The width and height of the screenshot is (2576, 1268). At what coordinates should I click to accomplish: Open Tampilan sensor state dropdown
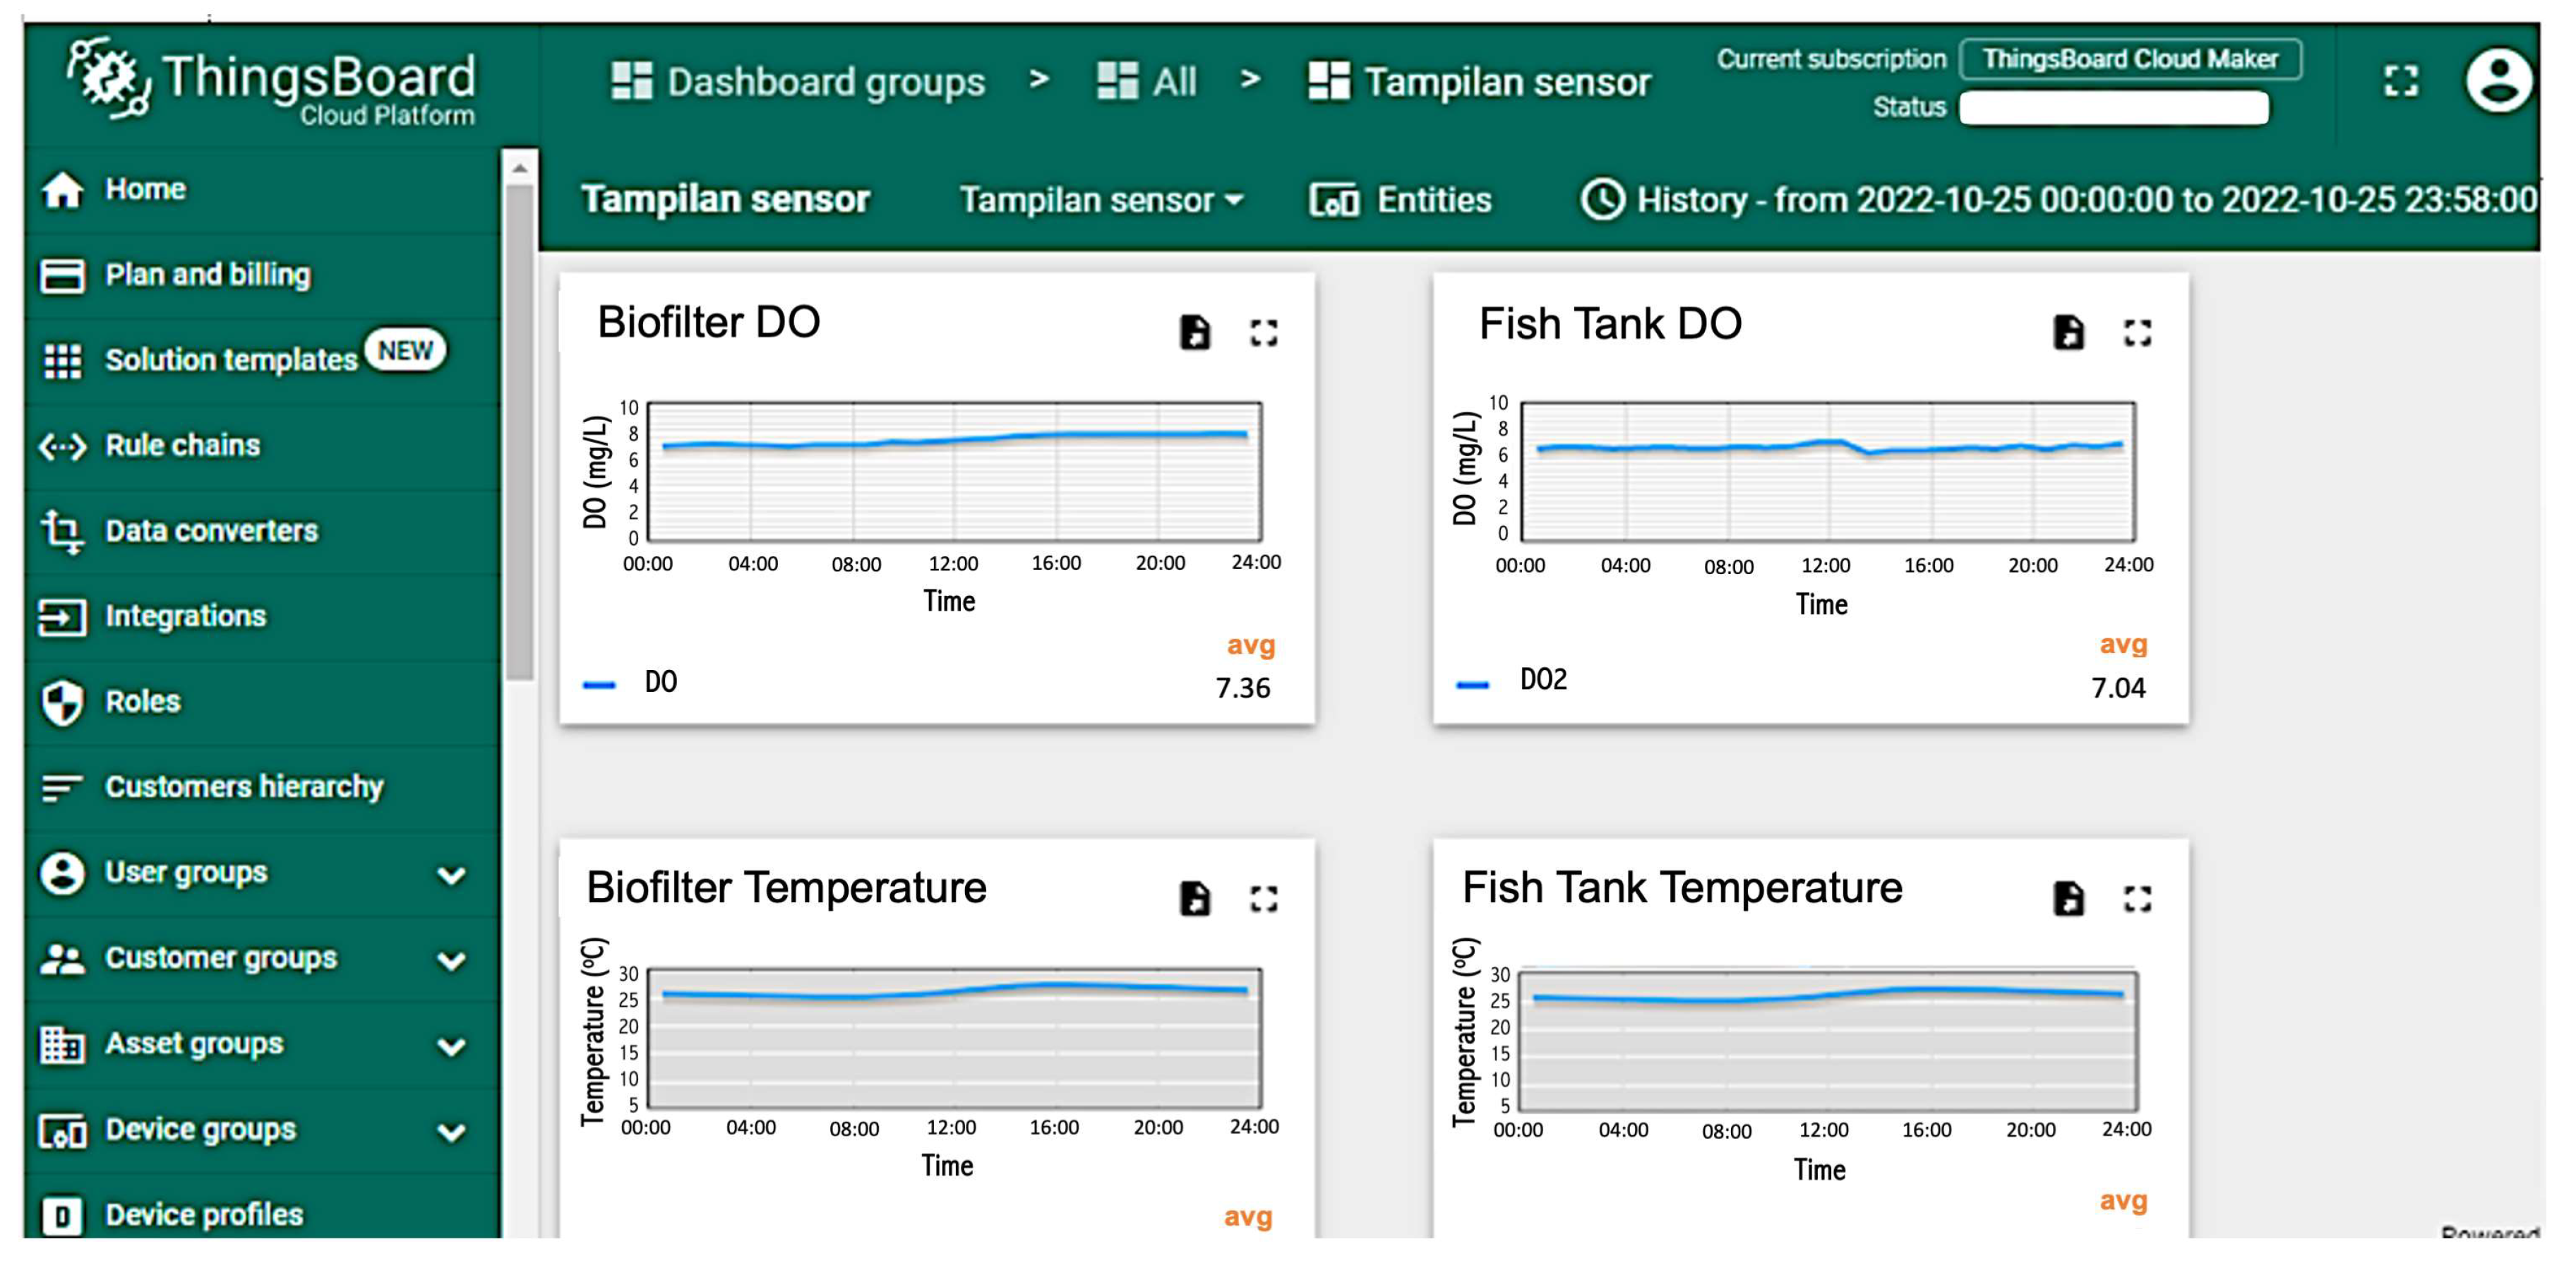tap(1101, 200)
